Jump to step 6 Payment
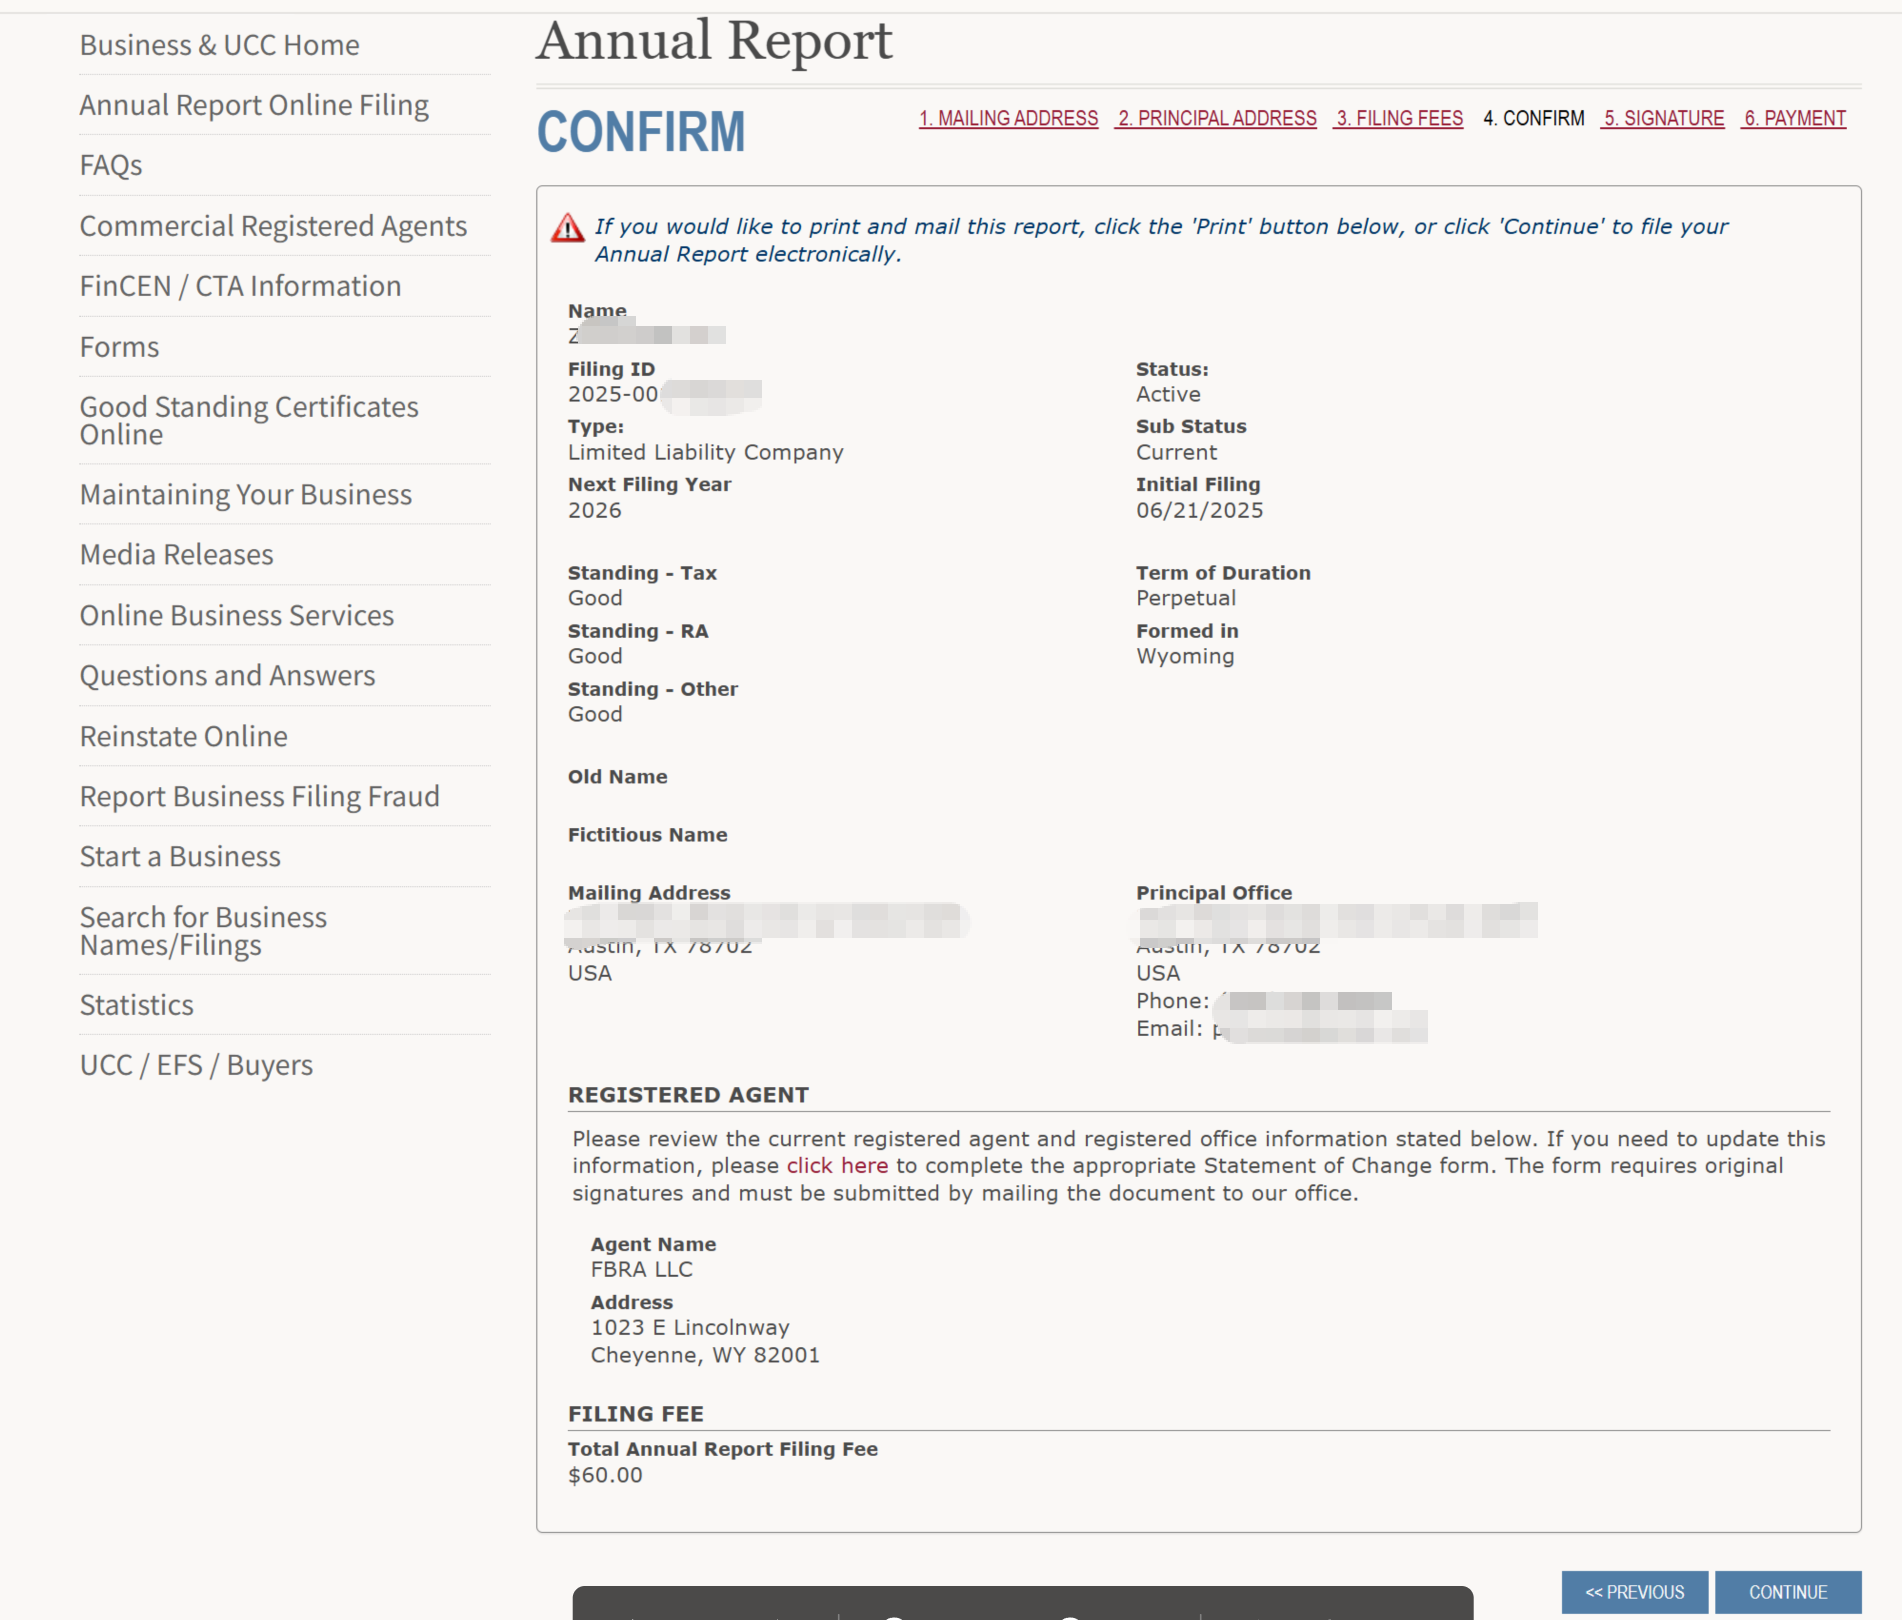This screenshot has height=1620, width=1902. (x=1795, y=118)
